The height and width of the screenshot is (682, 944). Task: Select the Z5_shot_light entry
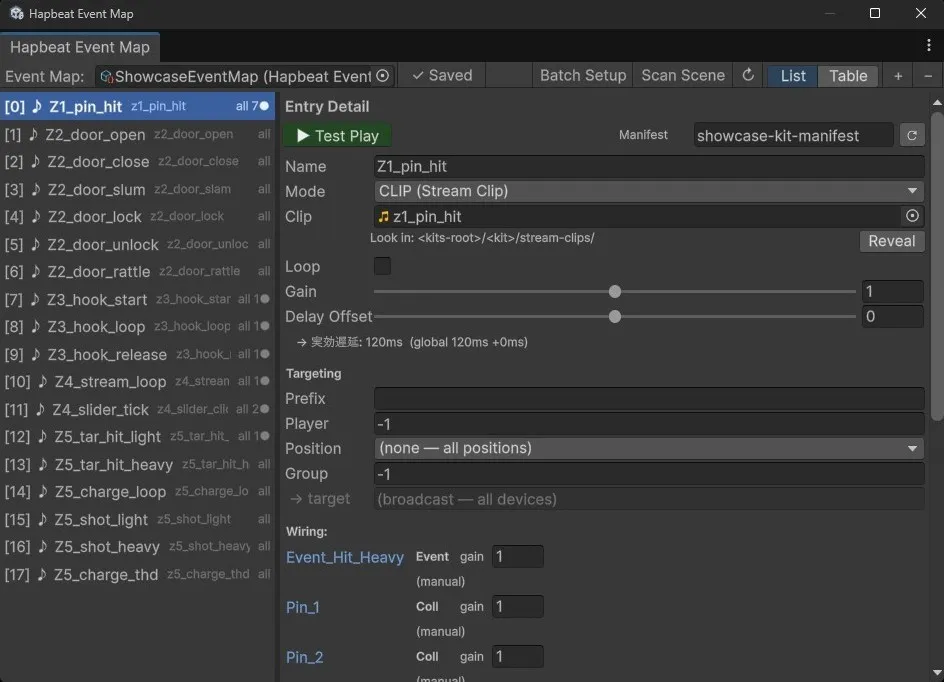click(x=137, y=519)
